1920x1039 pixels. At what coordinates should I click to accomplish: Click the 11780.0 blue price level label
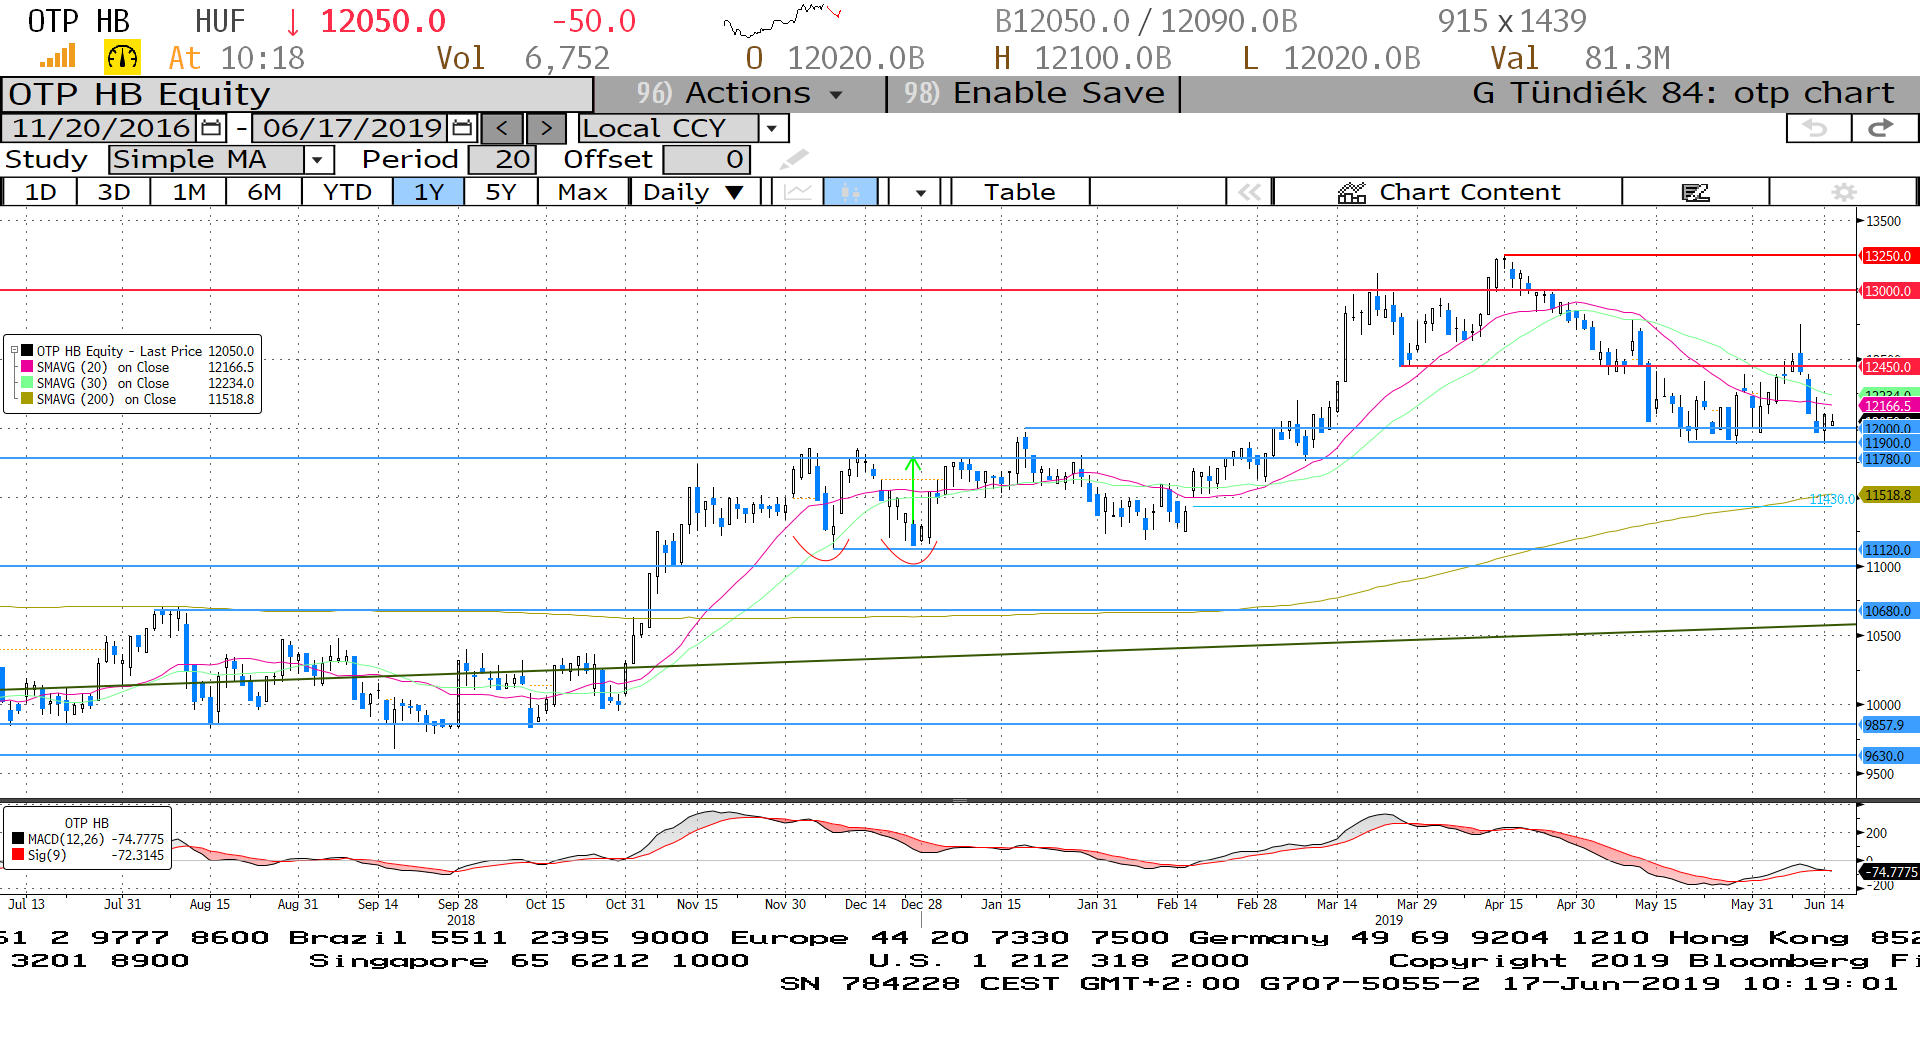click(x=1888, y=459)
